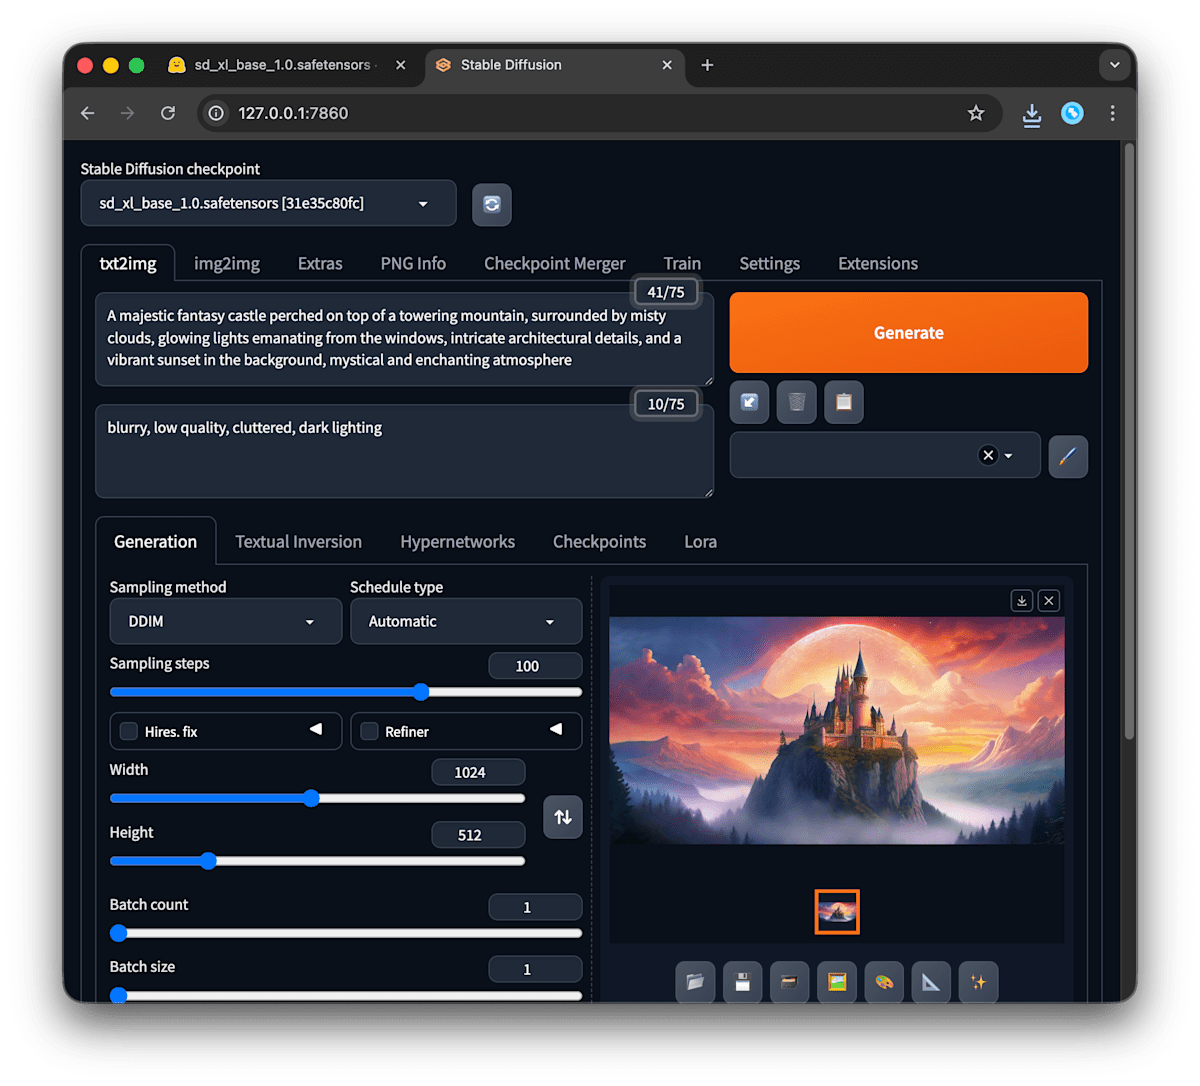Open browser tab search chevron
The image size is (1200, 1086).
1114,65
